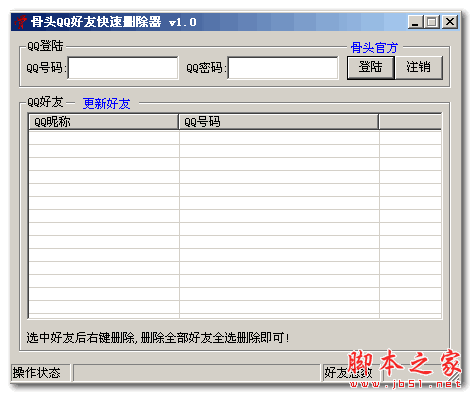Click the QQ好友 group label
The width and height of the screenshot is (473, 395).
click(x=45, y=102)
